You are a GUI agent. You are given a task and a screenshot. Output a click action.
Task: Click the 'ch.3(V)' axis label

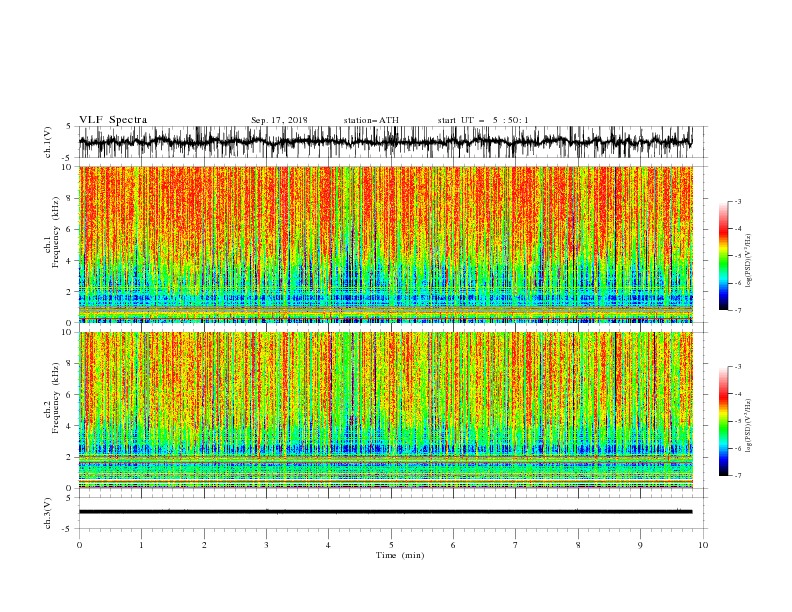point(48,513)
